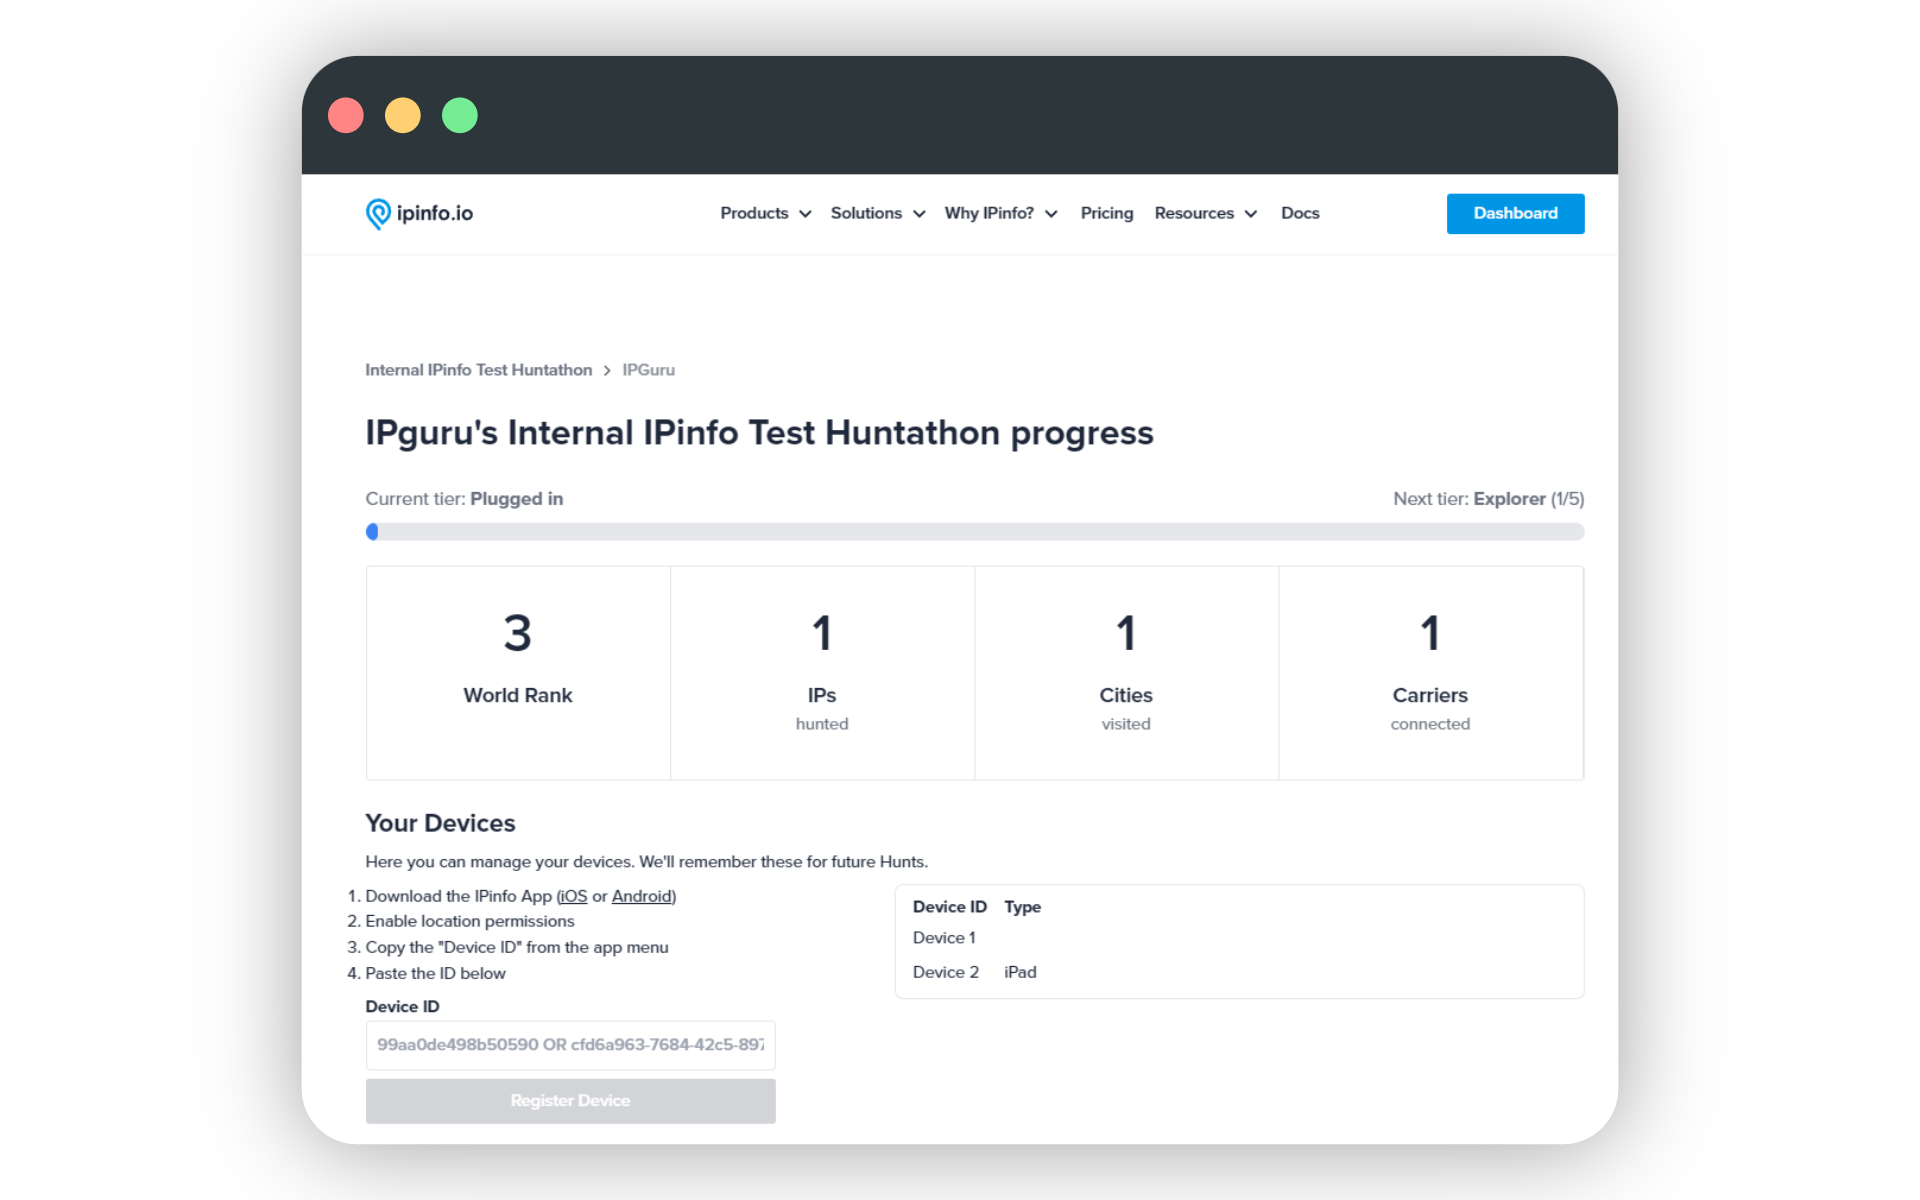Image resolution: width=1920 pixels, height=1200 pixels.
Task: Open the Resources dropdown
Action: click(x=1205, y=213)
